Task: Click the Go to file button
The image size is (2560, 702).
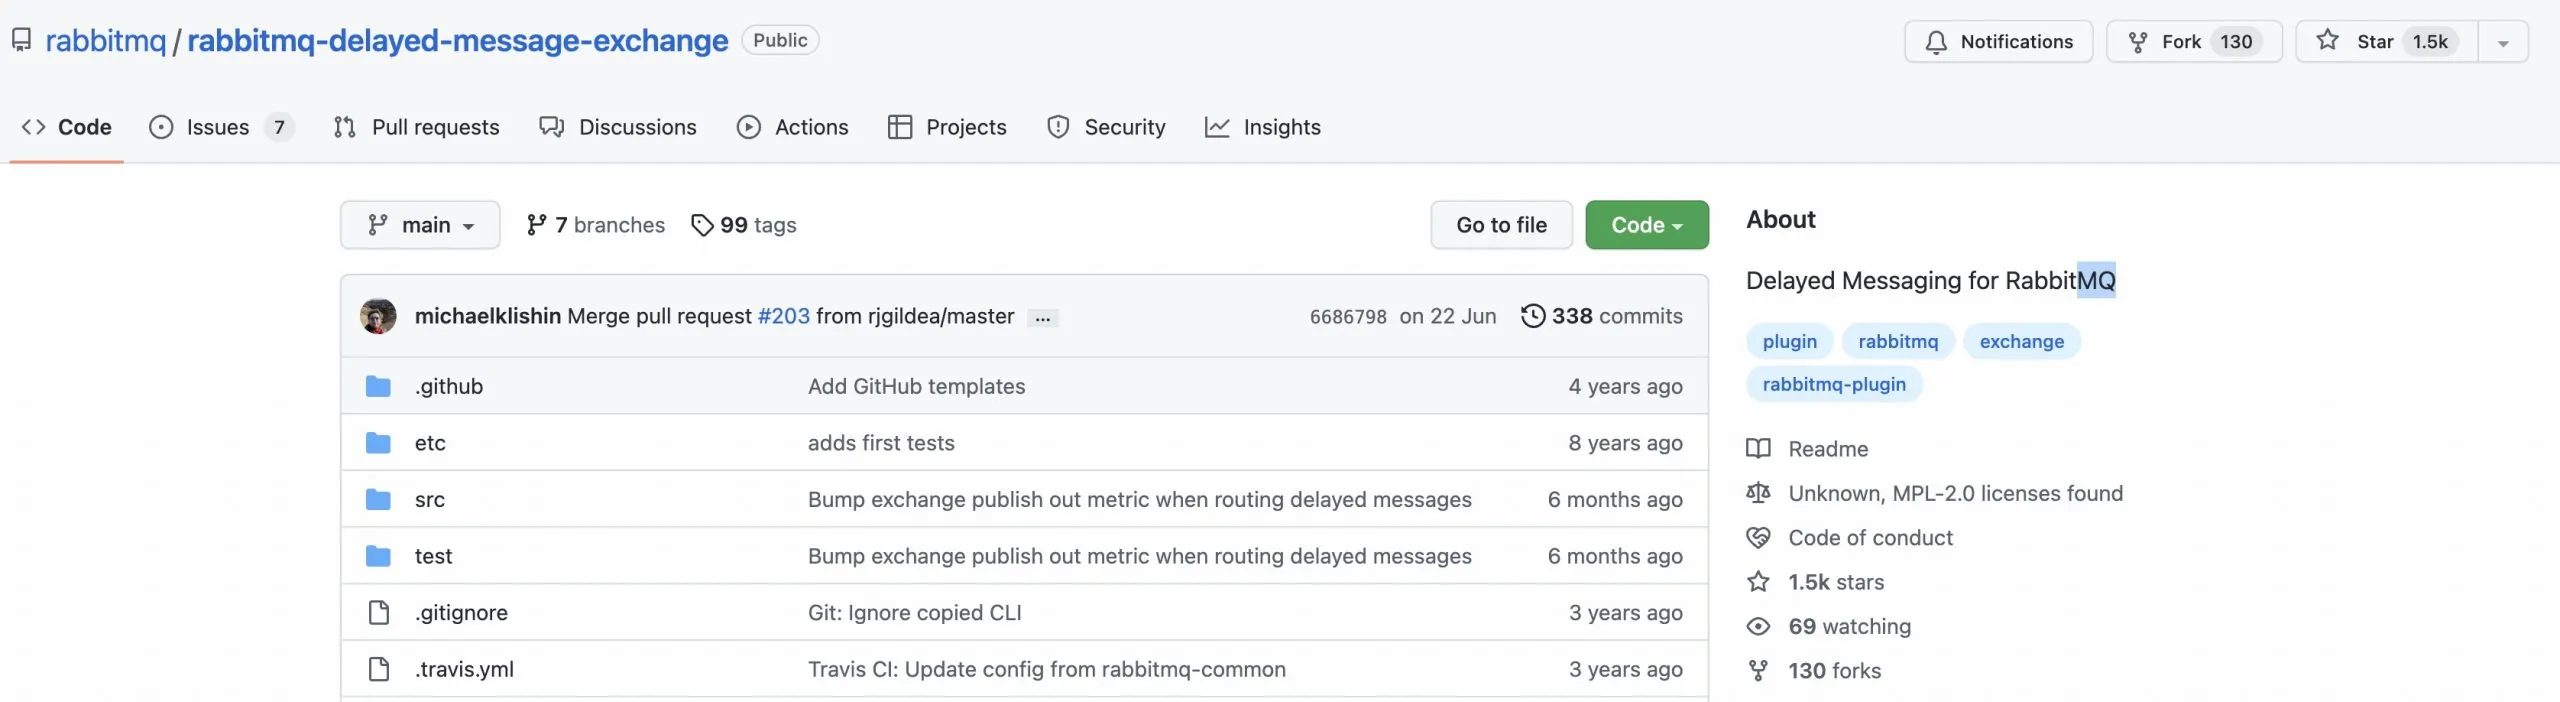Action: coord(1501,225)
